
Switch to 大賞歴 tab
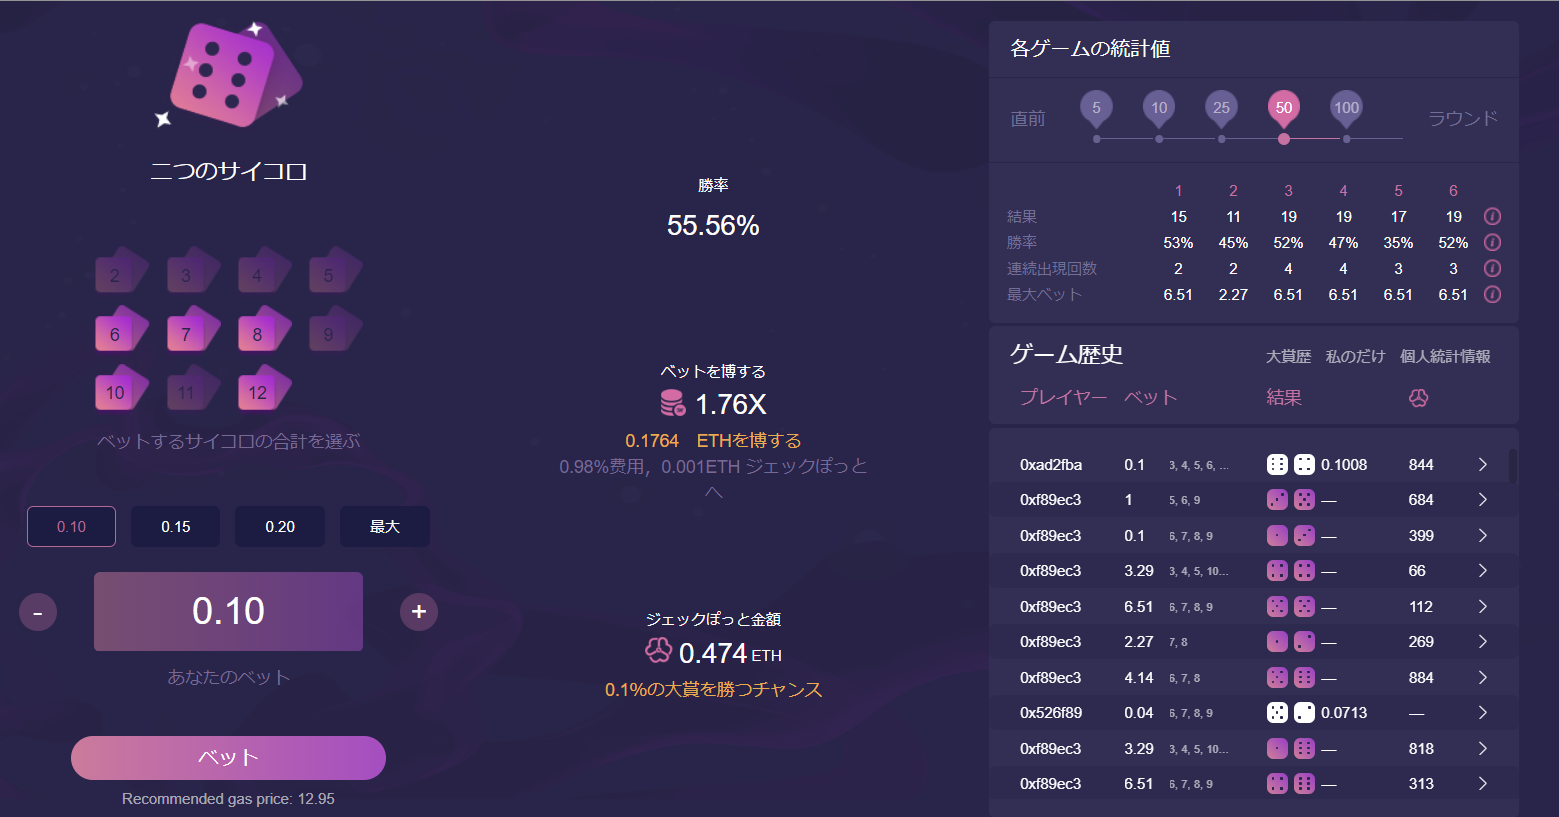pos(1288,356)
